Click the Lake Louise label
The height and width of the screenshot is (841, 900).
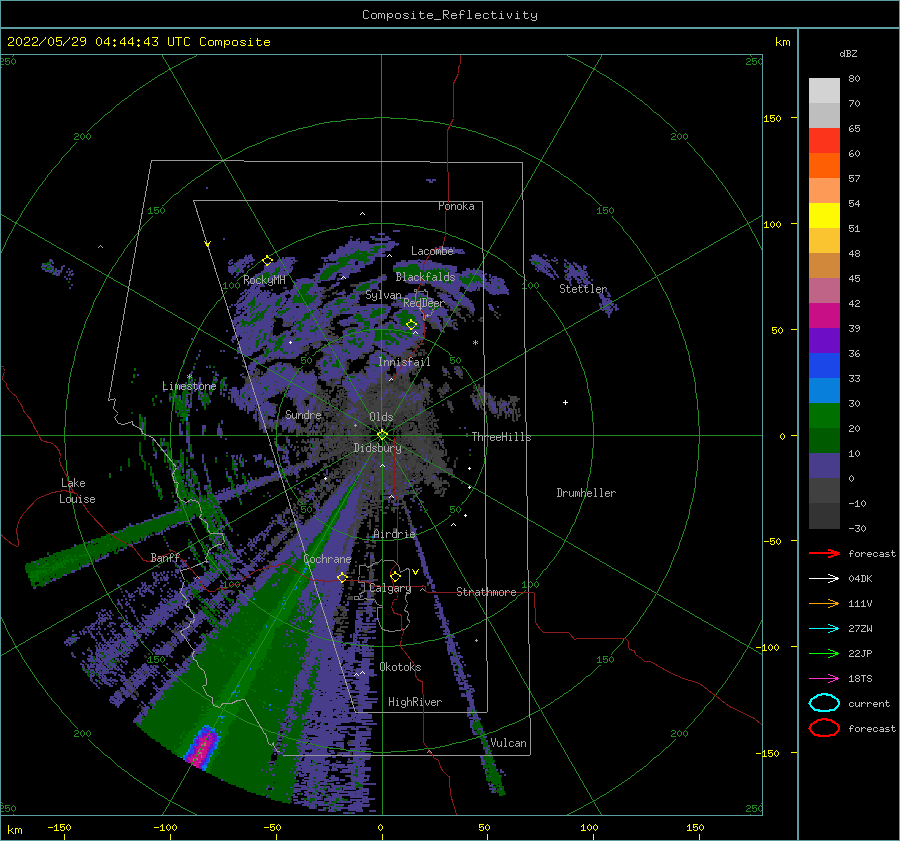point(77,491)
